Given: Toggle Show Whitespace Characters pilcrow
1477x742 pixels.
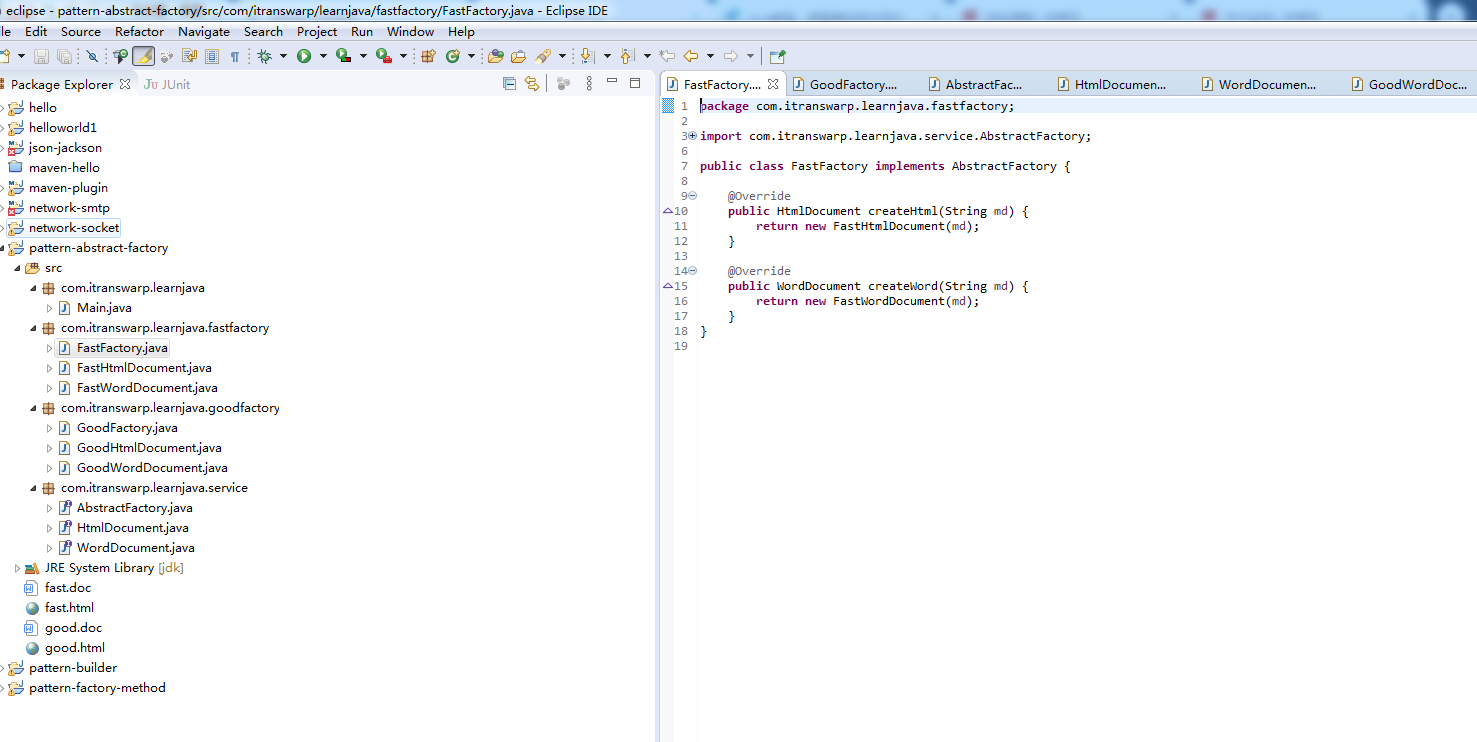Looking at the screenshot, I should [x=235, y=56].
